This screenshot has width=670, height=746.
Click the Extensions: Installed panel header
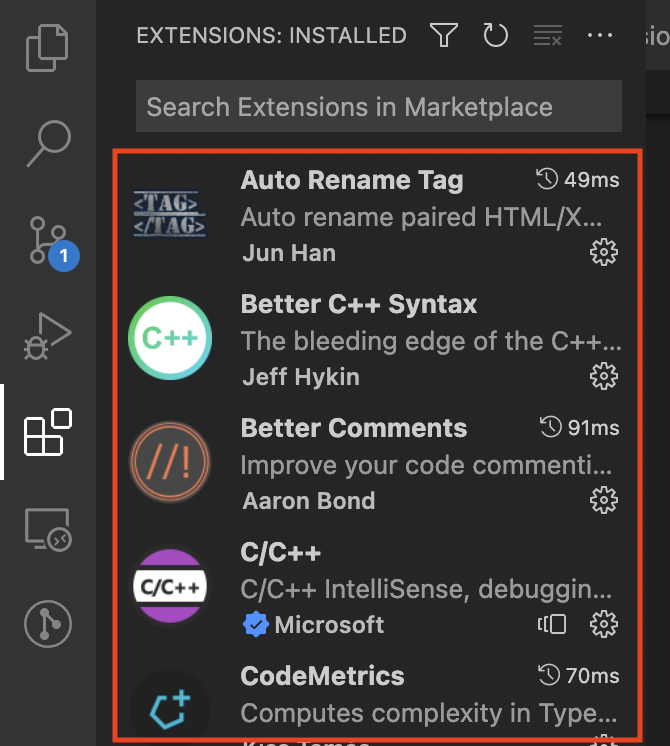(272, 36)
